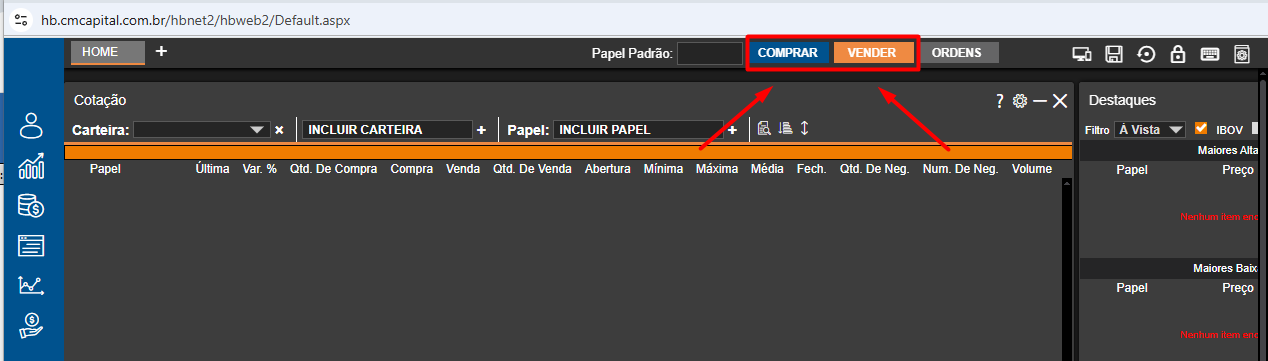Add a new tab with plus icon

pyautogui.click(x=161, y=51)
